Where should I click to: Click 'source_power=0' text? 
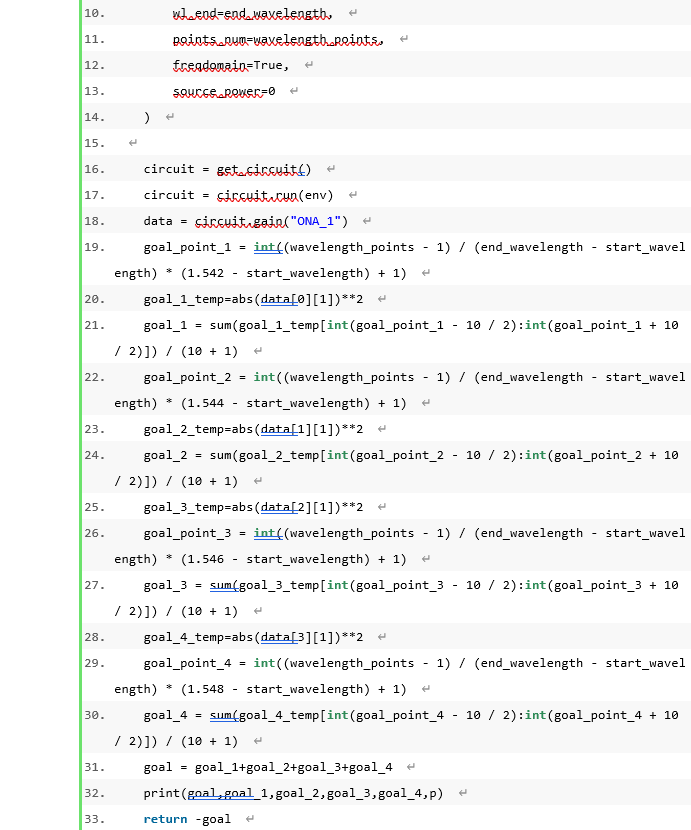point(224,91)
